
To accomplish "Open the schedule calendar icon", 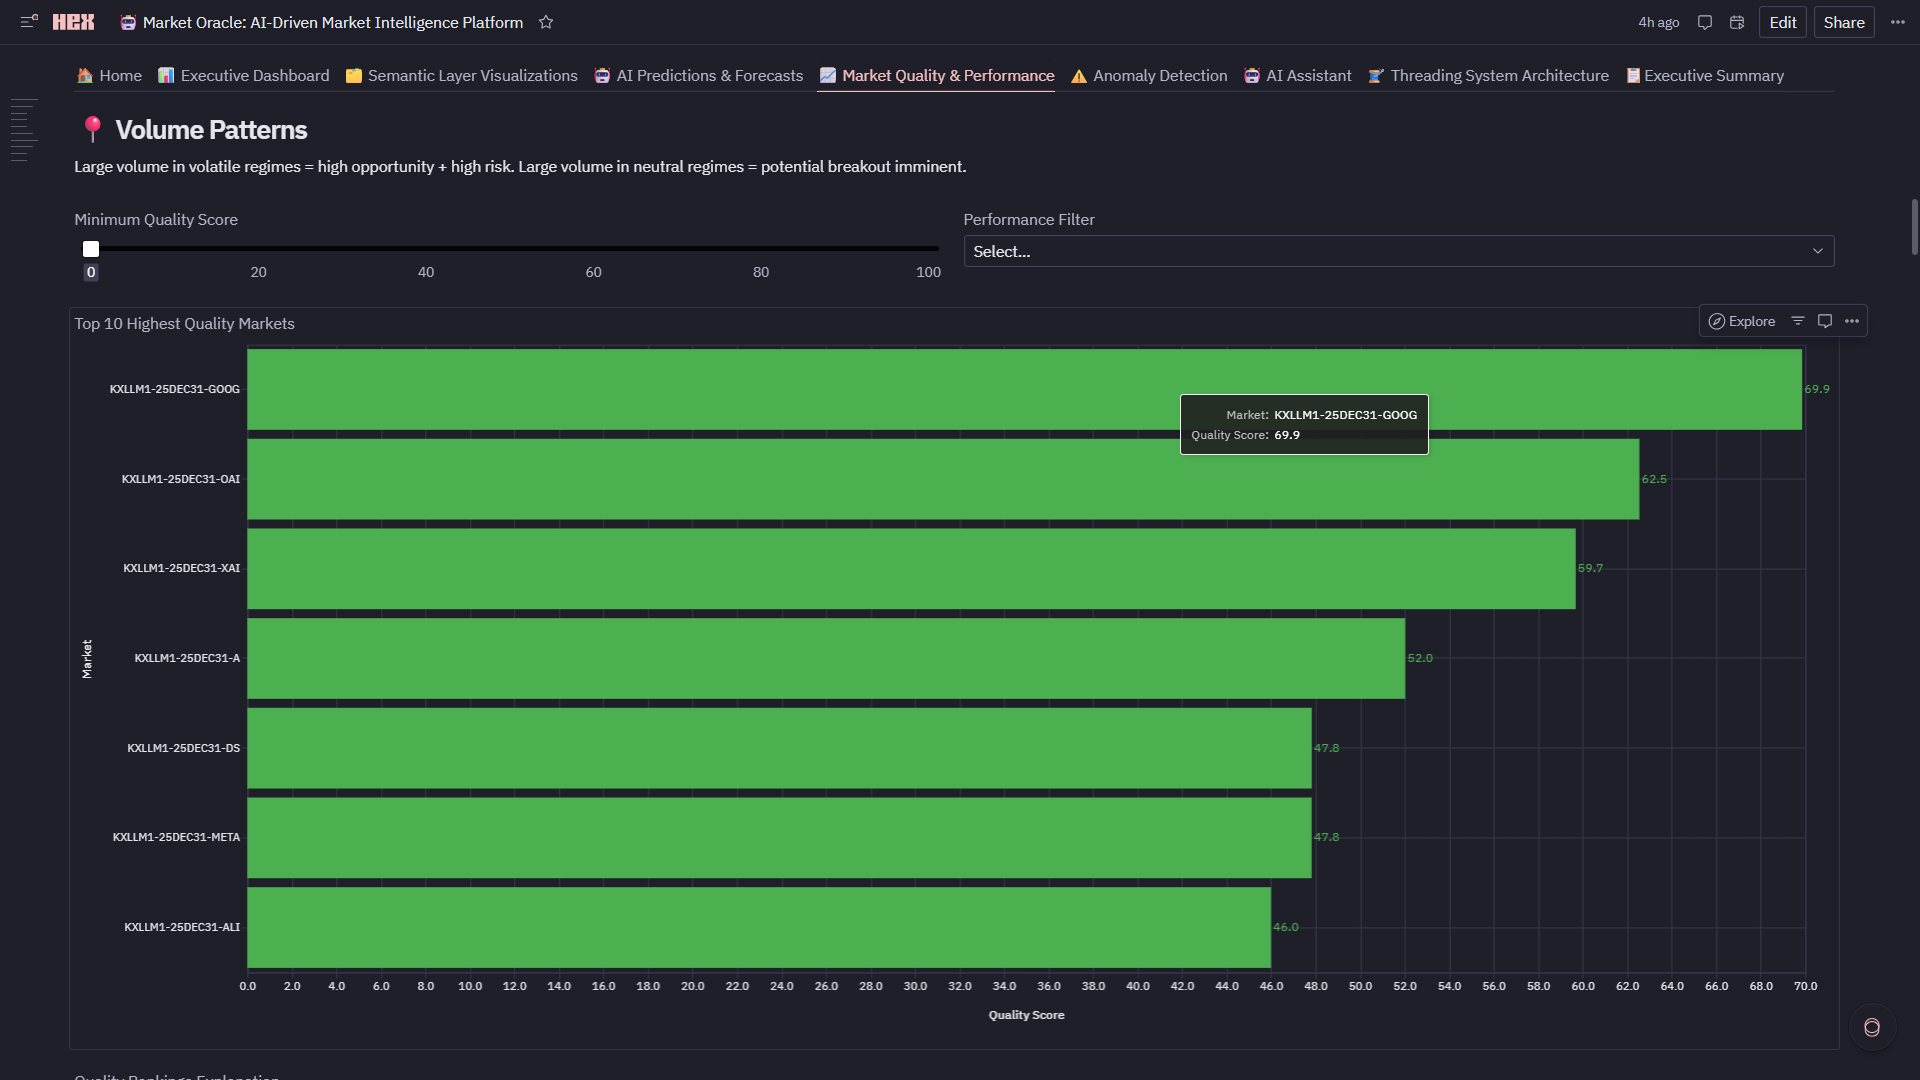I will [1737, 22].
